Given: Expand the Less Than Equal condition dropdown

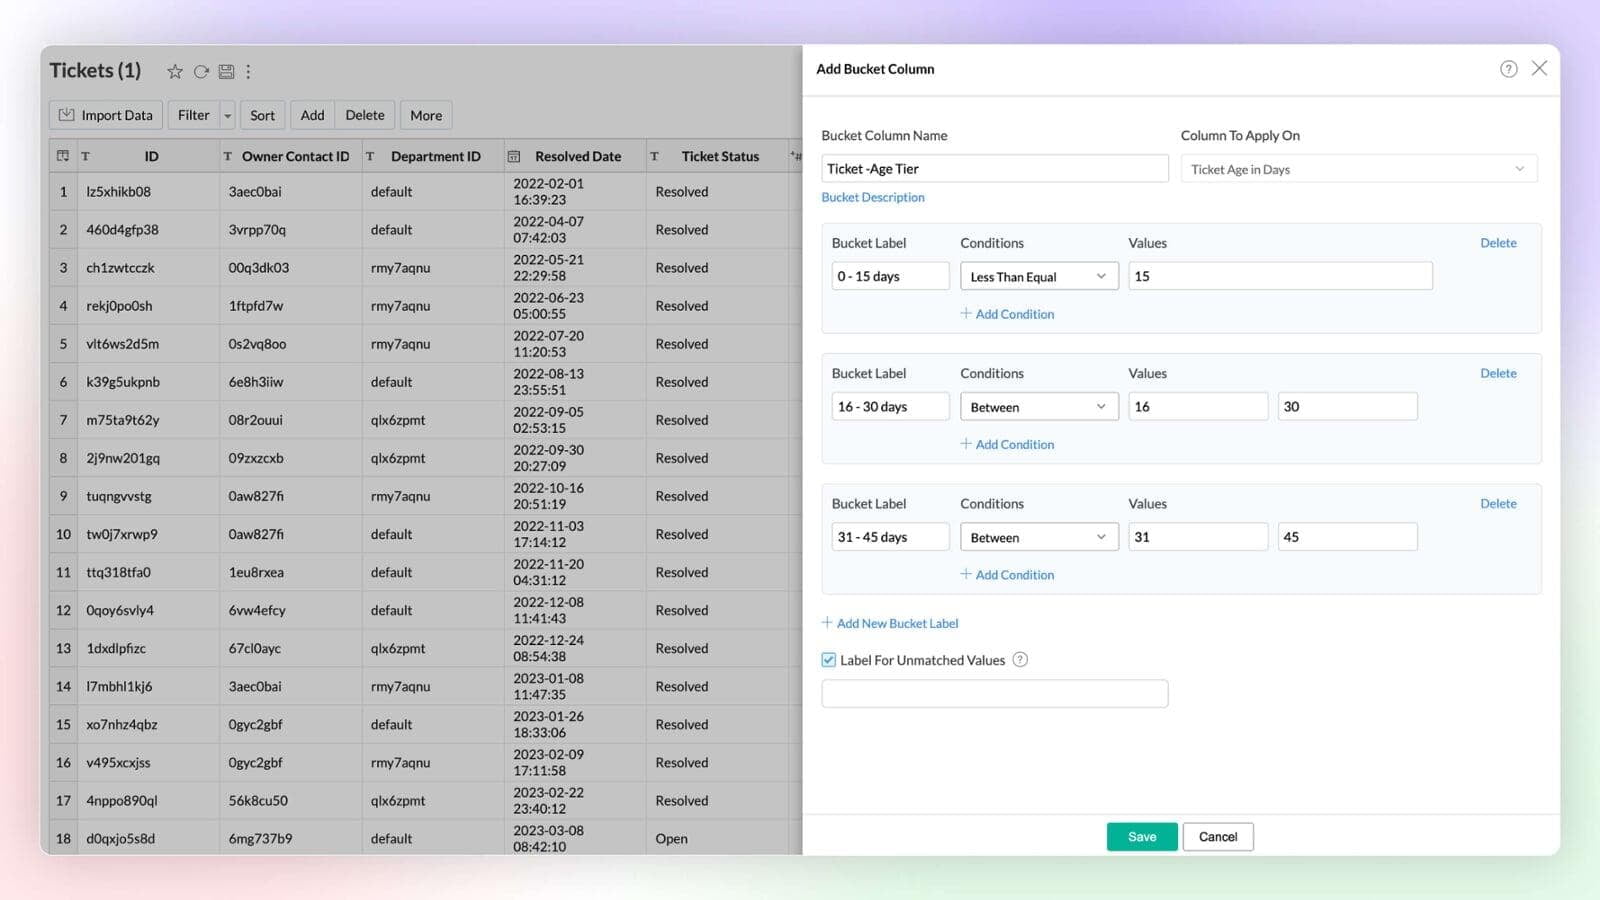Looking at the screenshot, I should (x=1038, y=277).
